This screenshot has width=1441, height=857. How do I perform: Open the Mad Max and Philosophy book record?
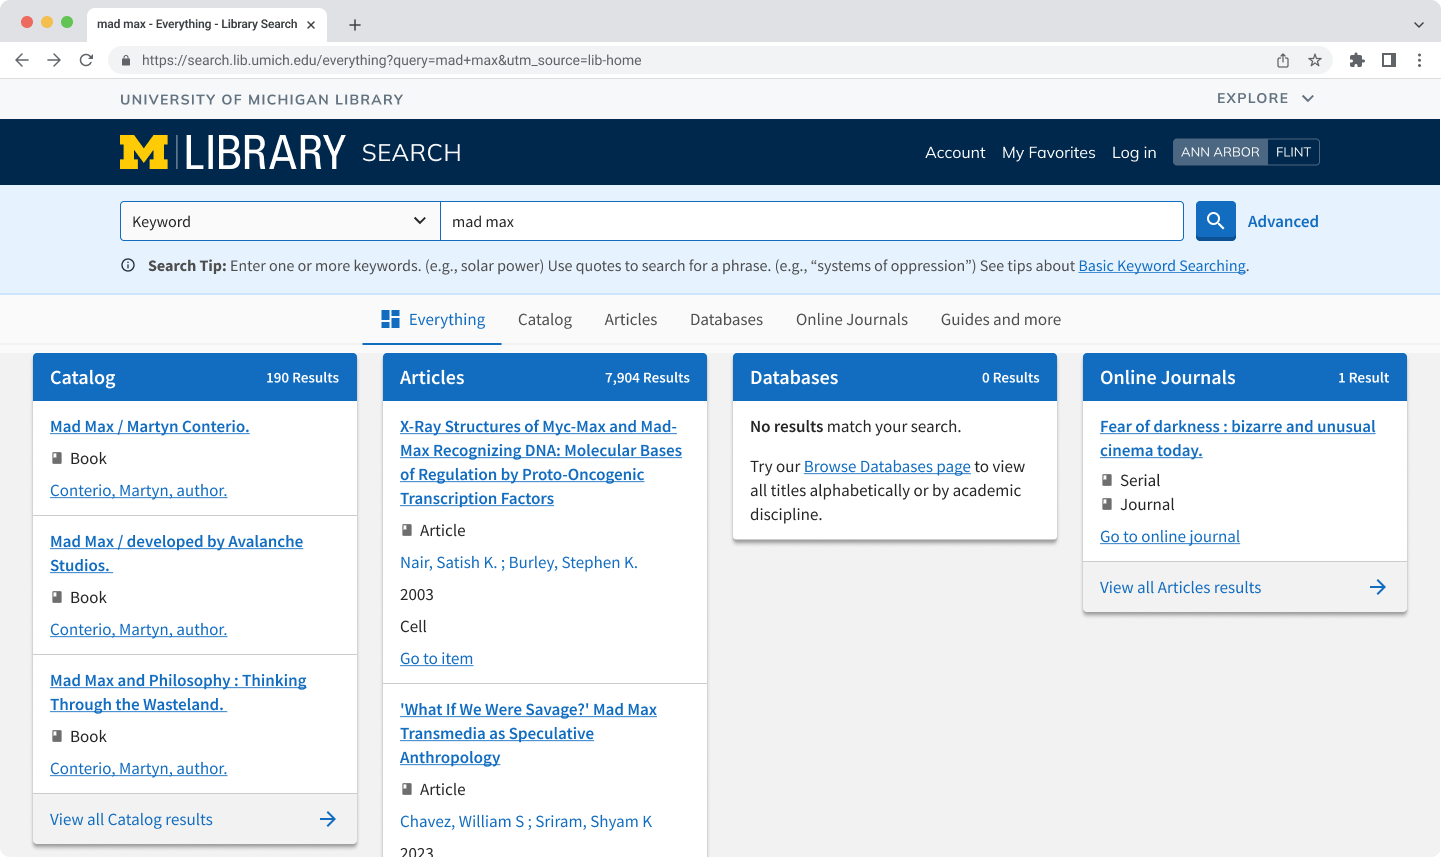178,692
